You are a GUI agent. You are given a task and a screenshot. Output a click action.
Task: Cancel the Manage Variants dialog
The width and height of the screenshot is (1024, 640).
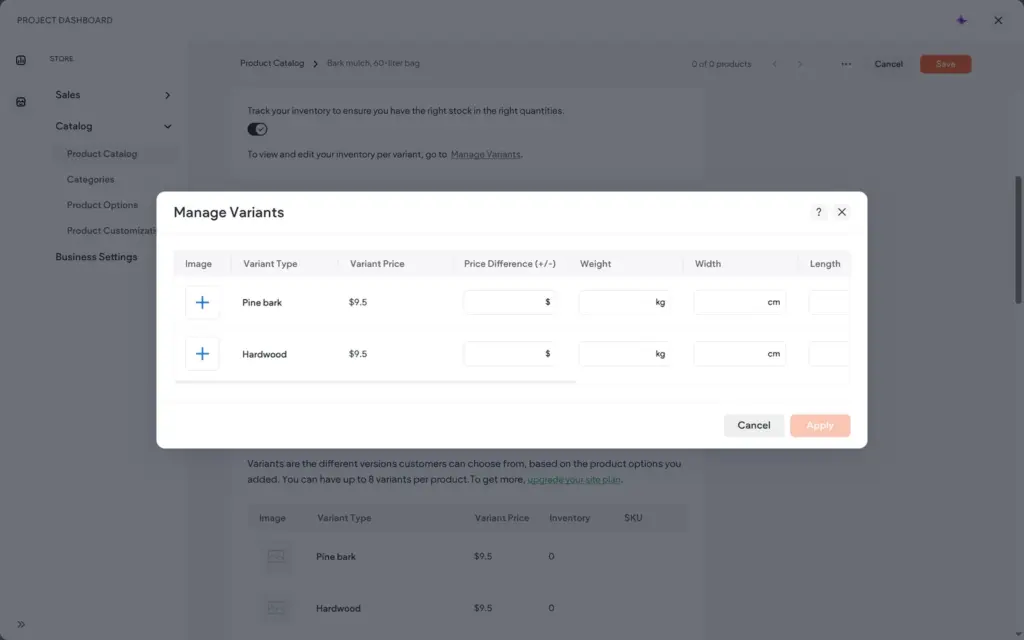pos(754,426)
